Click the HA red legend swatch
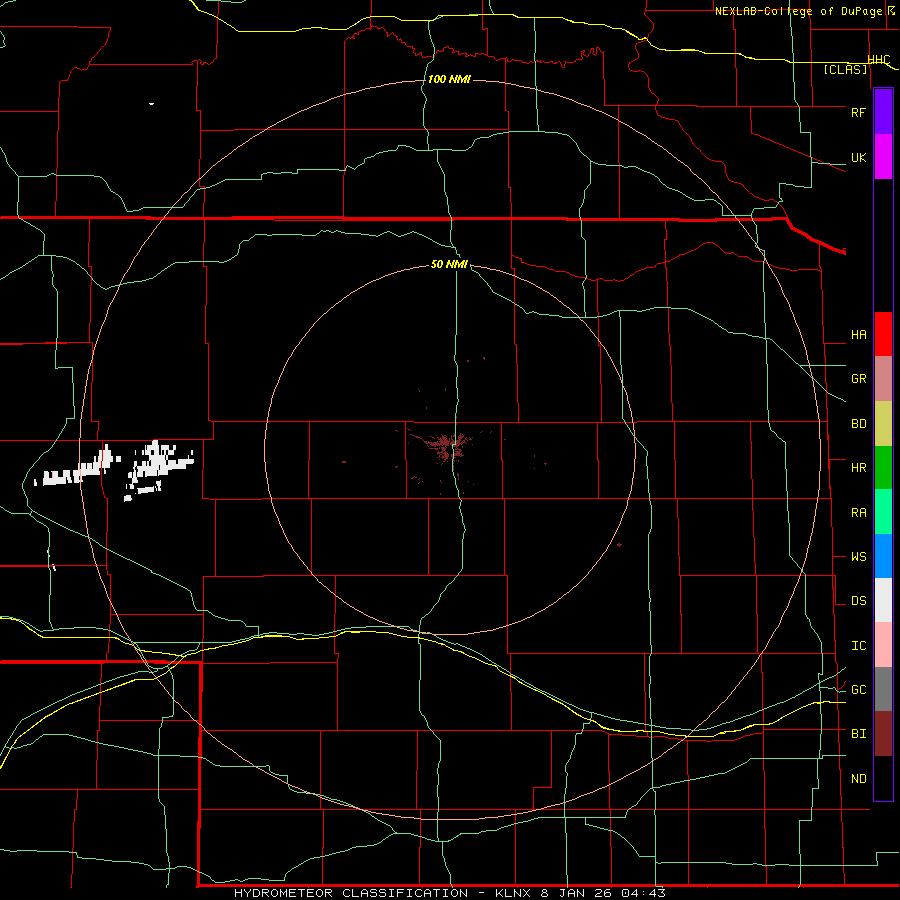The image size is (900, 900). click(883, 334)
